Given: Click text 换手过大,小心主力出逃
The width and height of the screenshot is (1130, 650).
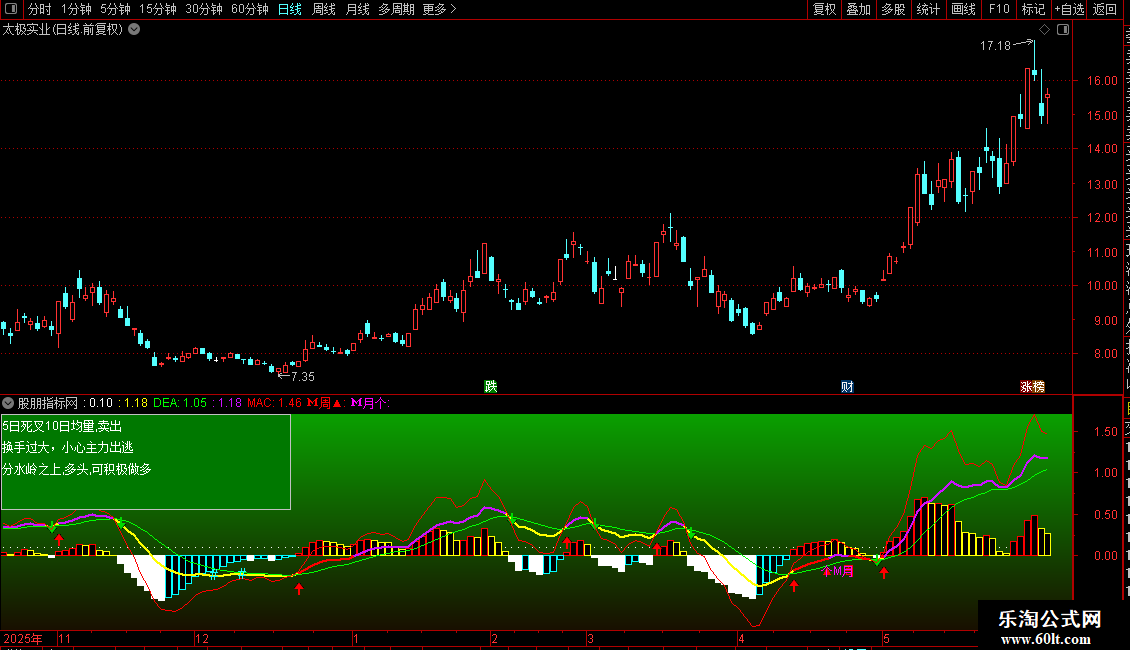Looking at the screenshot, I should [x=68, y=448].
